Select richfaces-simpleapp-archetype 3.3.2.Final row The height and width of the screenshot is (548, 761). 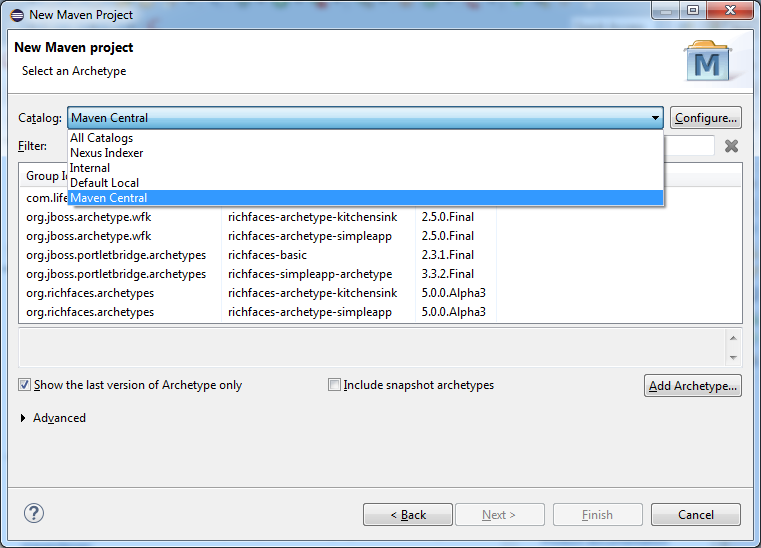310,274
